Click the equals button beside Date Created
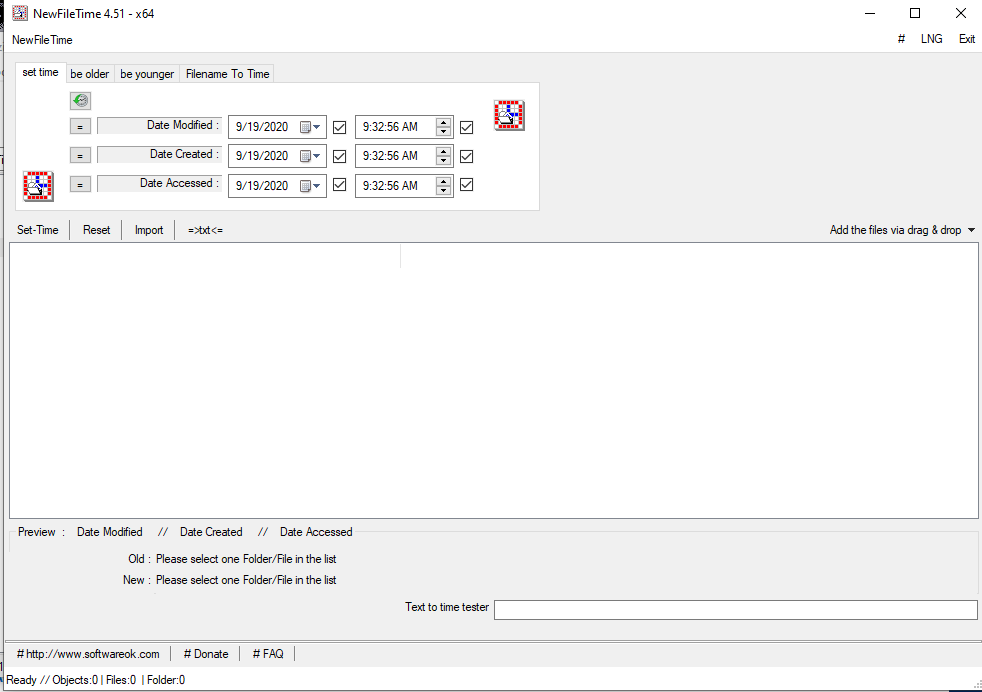 pyautogui.click(x=80, y=155)
